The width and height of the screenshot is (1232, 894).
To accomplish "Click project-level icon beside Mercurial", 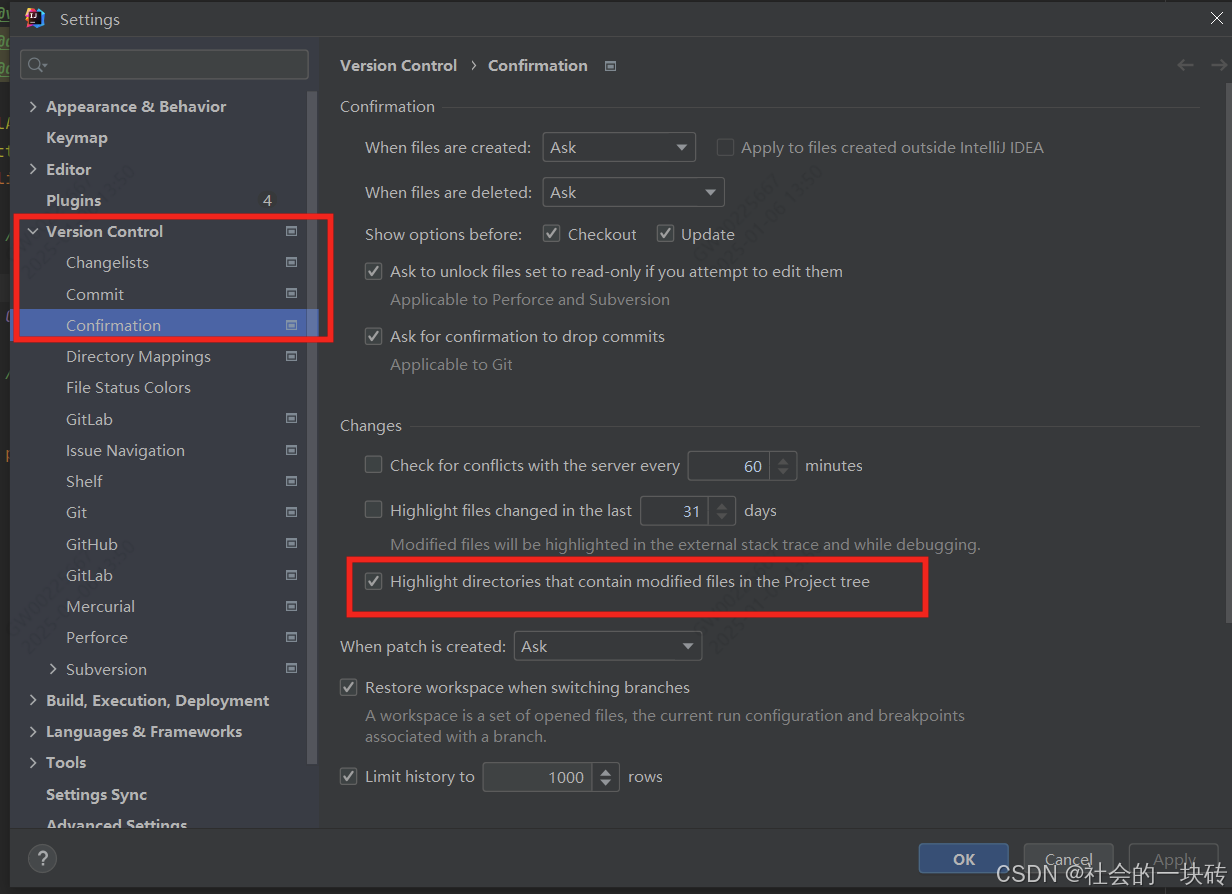I will coord(292,606).
